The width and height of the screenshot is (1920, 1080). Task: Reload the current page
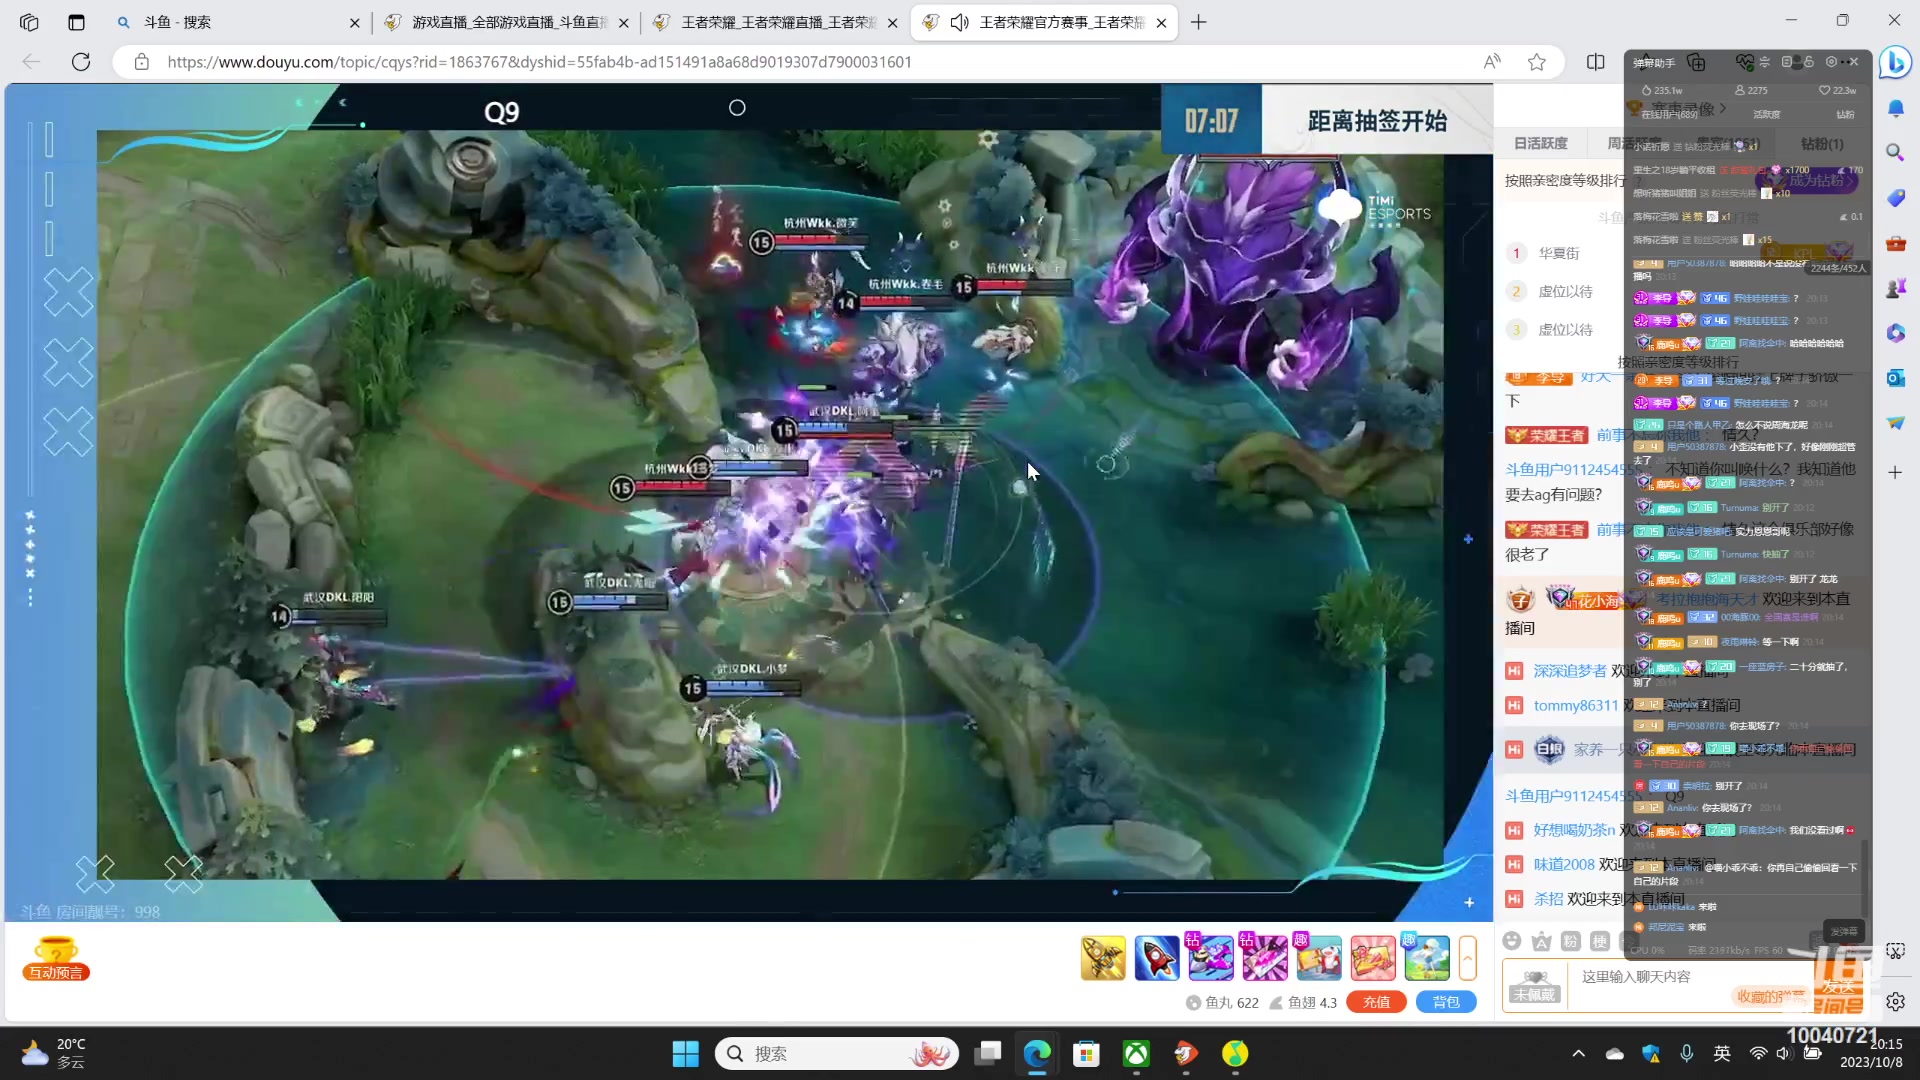[x=81, y=62]
